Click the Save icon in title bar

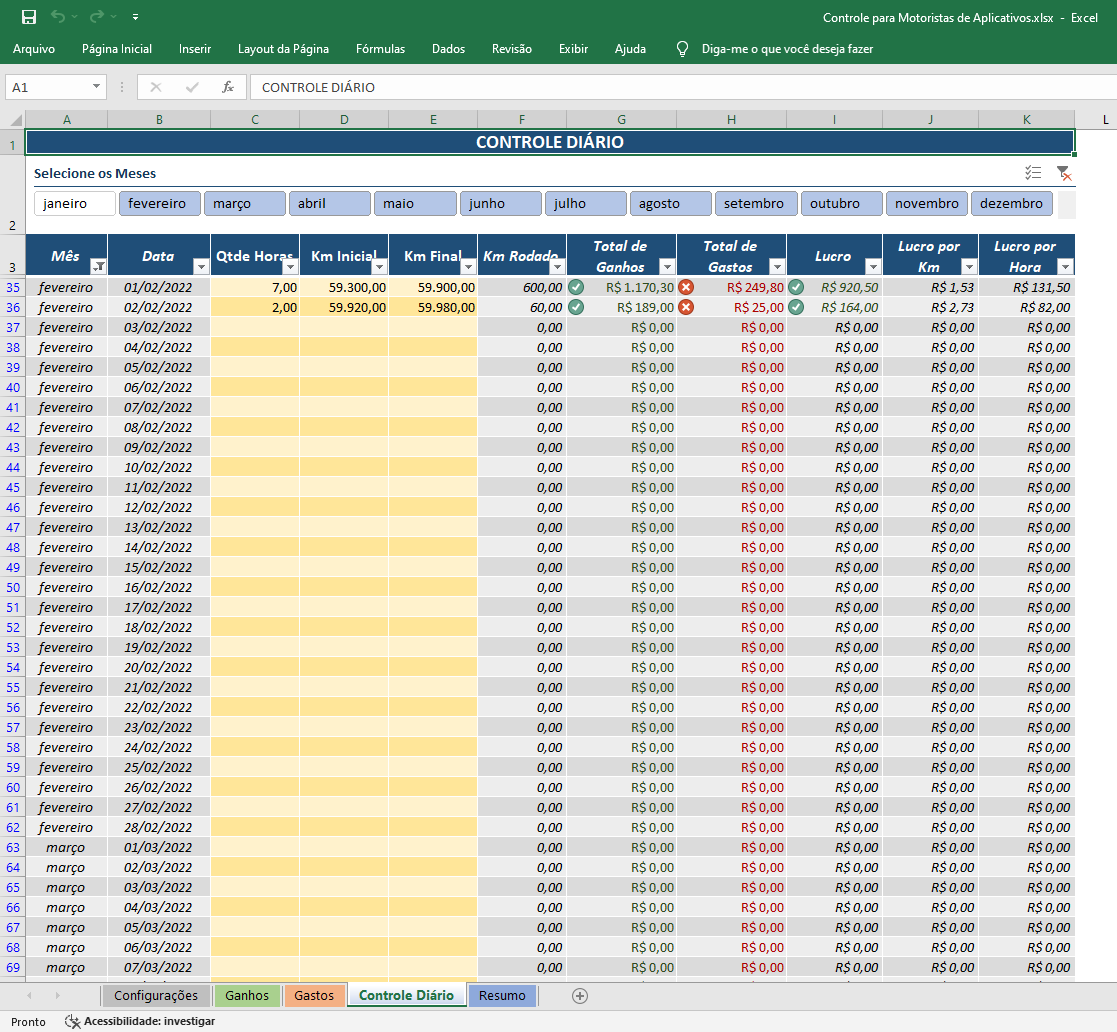pyautogui.click(x=28, y=17)
